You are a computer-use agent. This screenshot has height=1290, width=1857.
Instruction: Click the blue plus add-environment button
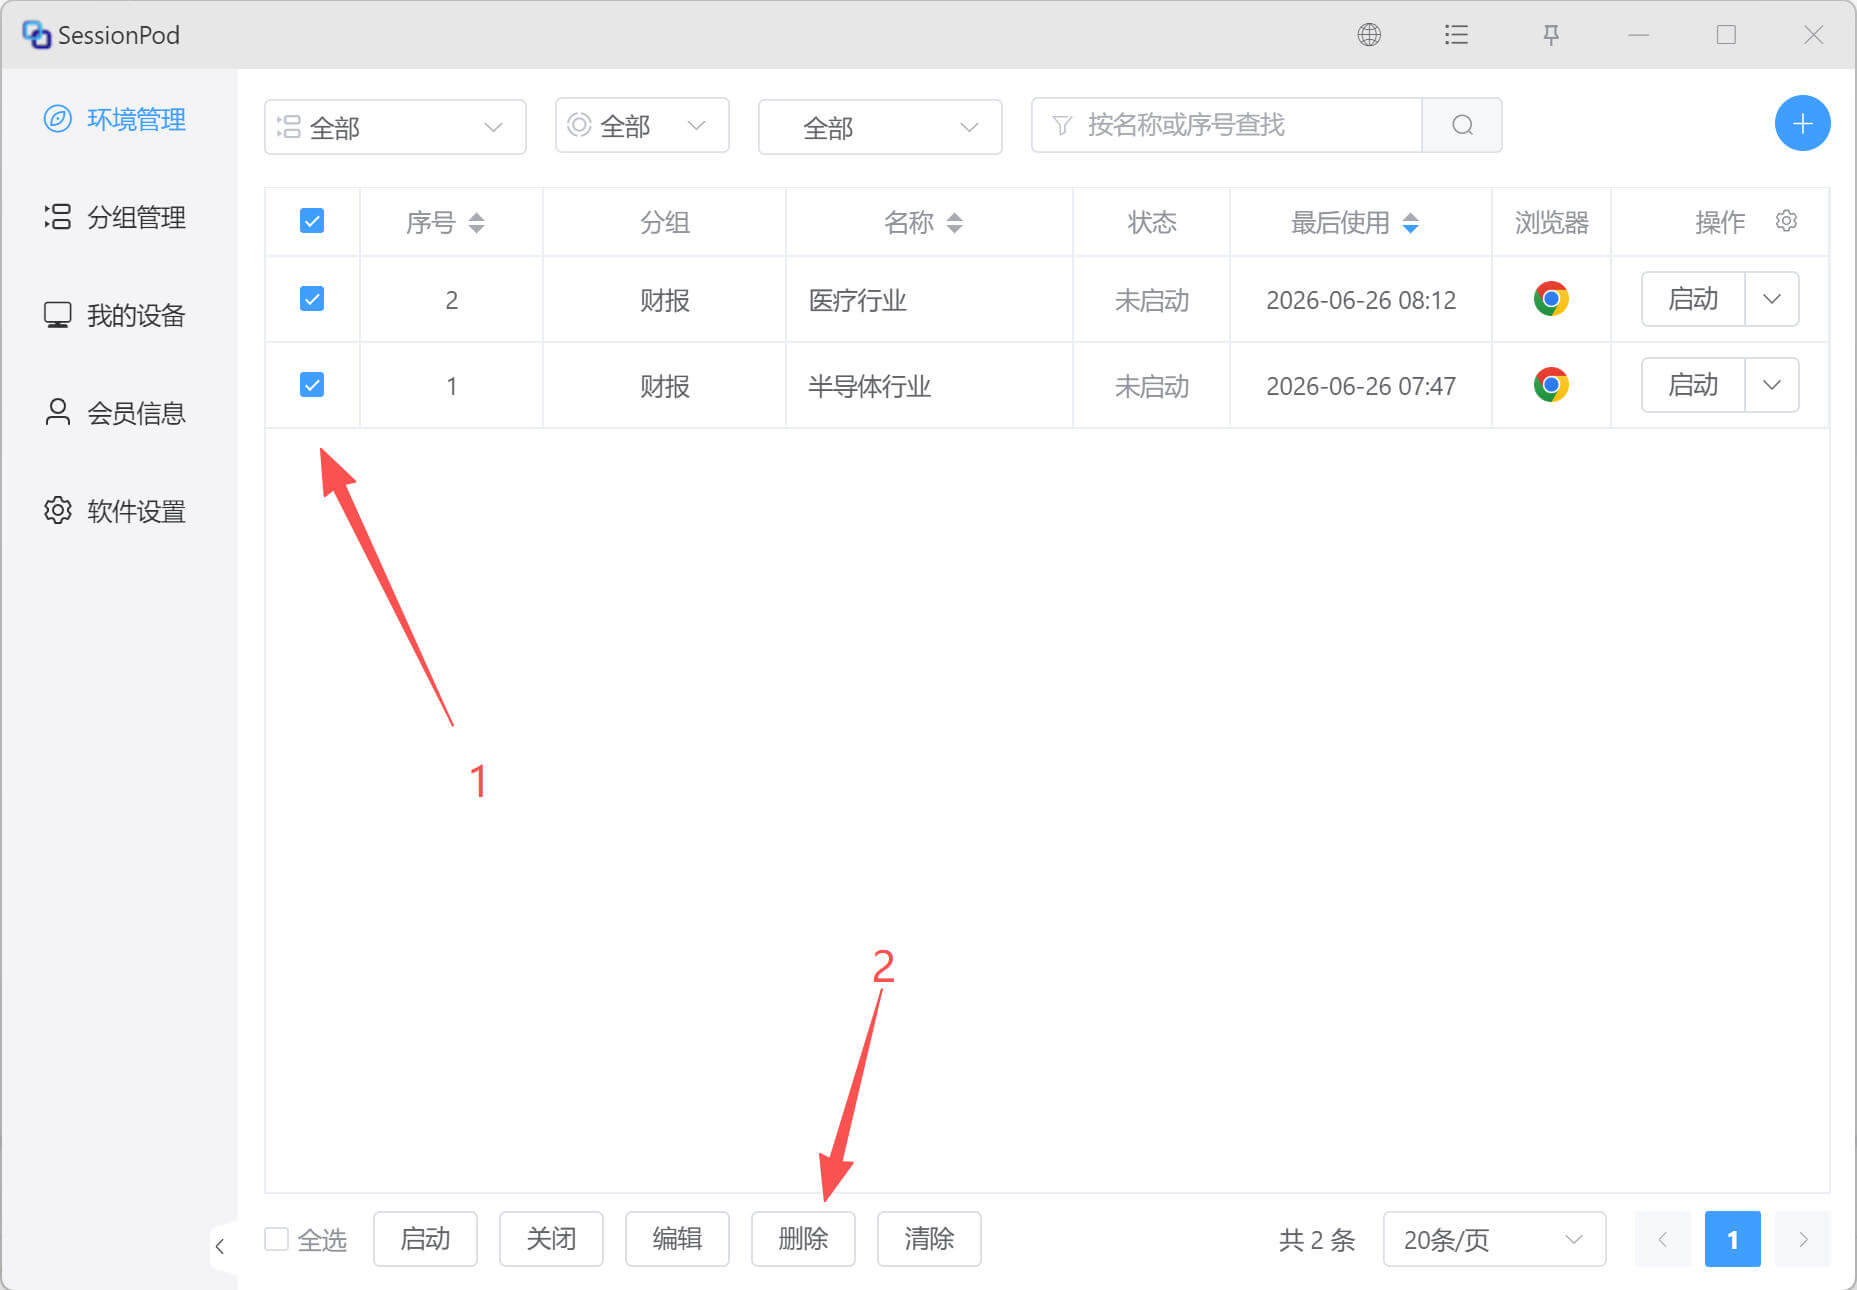(x=1802, y=123)
